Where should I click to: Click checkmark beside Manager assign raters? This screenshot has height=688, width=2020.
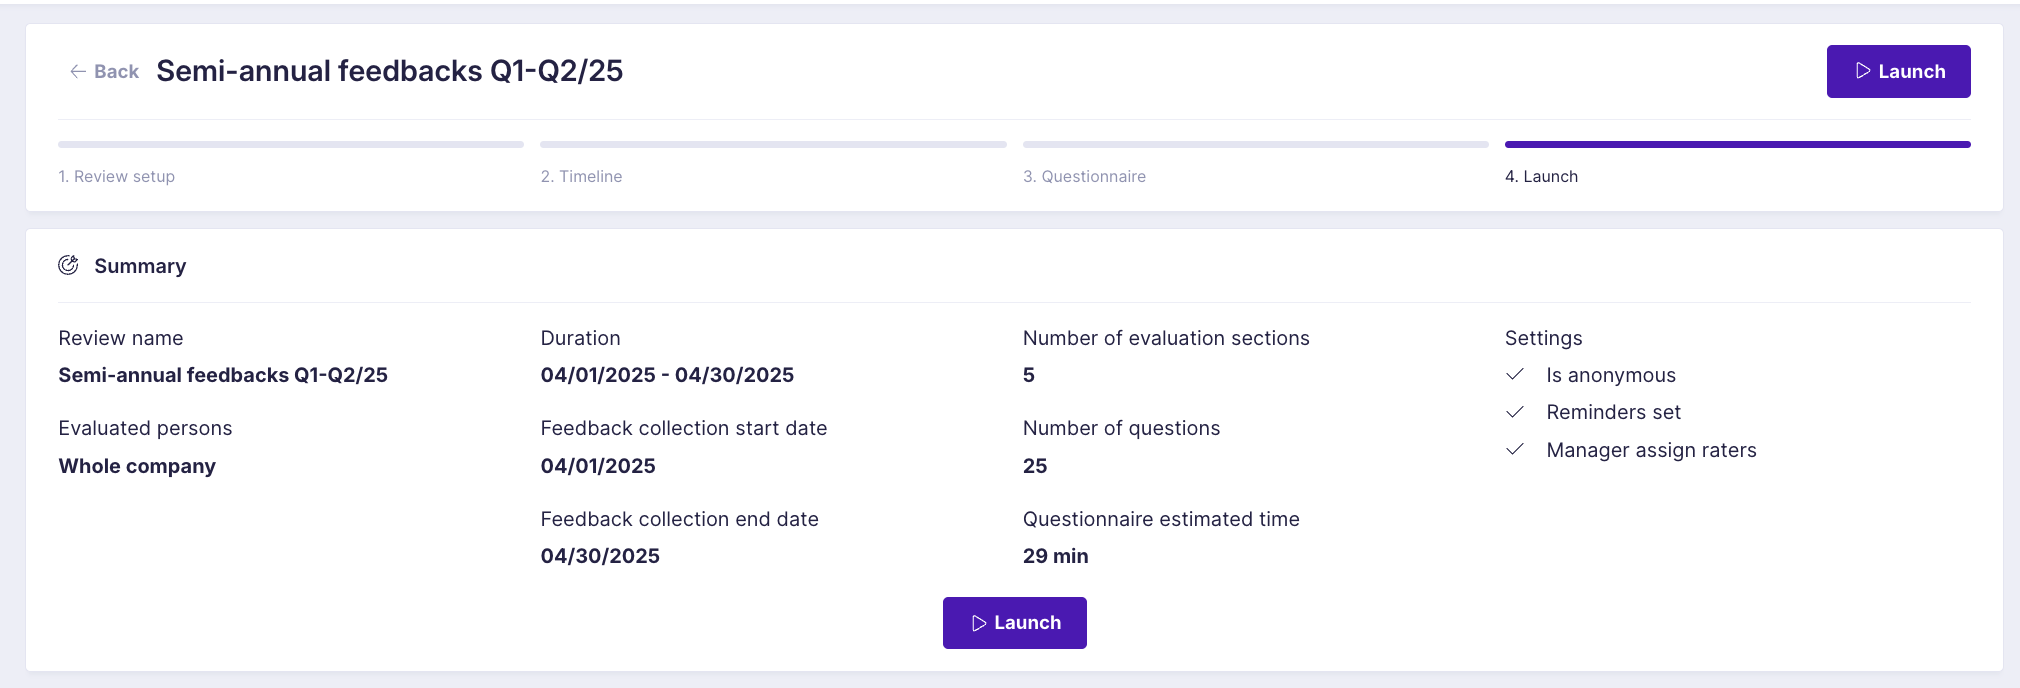(x=1515, y=450)
